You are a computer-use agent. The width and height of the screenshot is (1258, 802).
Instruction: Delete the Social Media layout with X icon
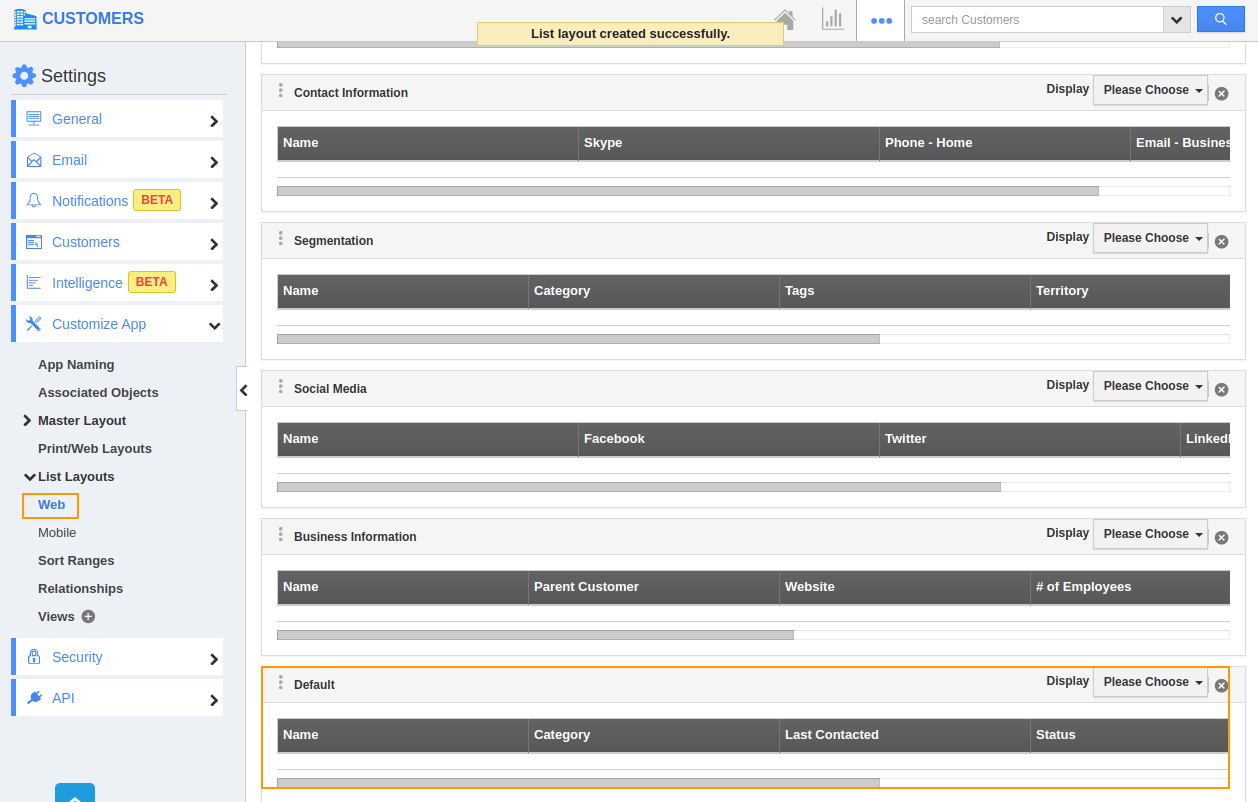click(x=1221, y=390)
